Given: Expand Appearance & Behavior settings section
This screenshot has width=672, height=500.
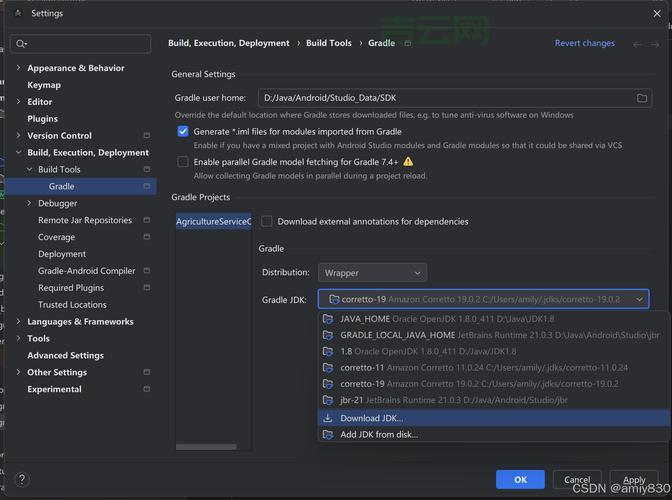Looking at the screenshot, I should coord(19,68).
